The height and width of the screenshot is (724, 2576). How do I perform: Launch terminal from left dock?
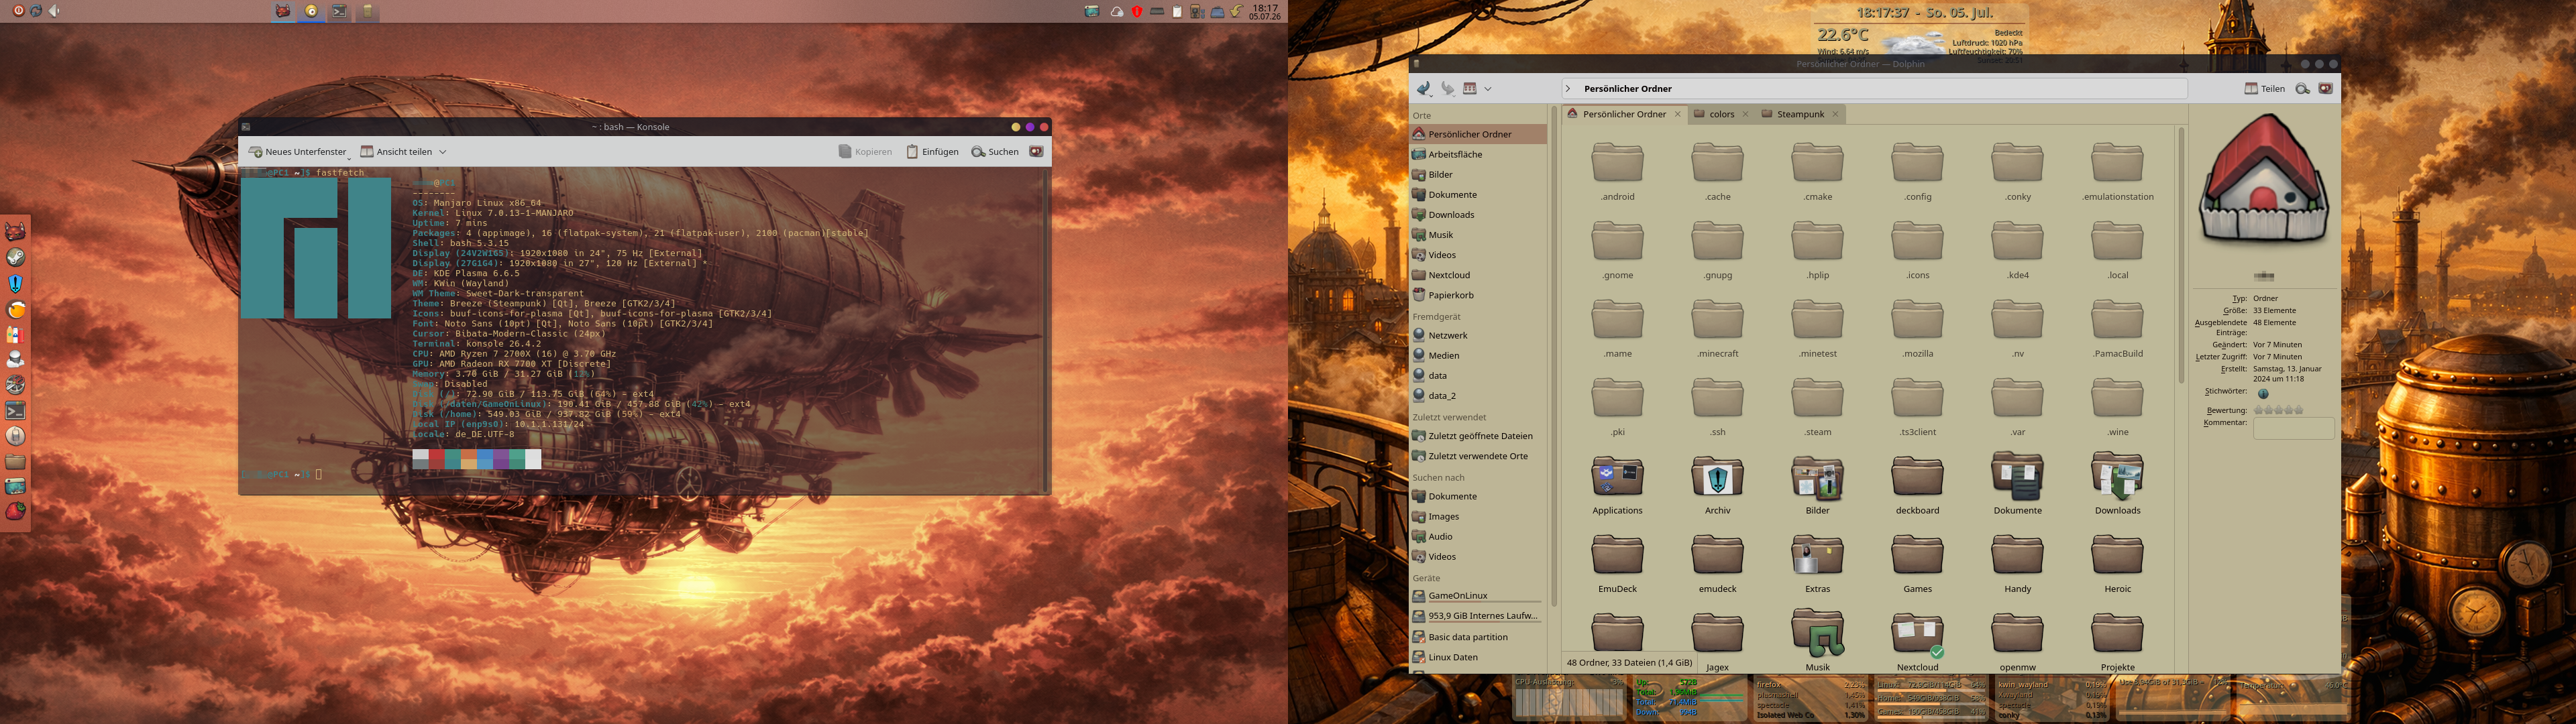point(15,410)
